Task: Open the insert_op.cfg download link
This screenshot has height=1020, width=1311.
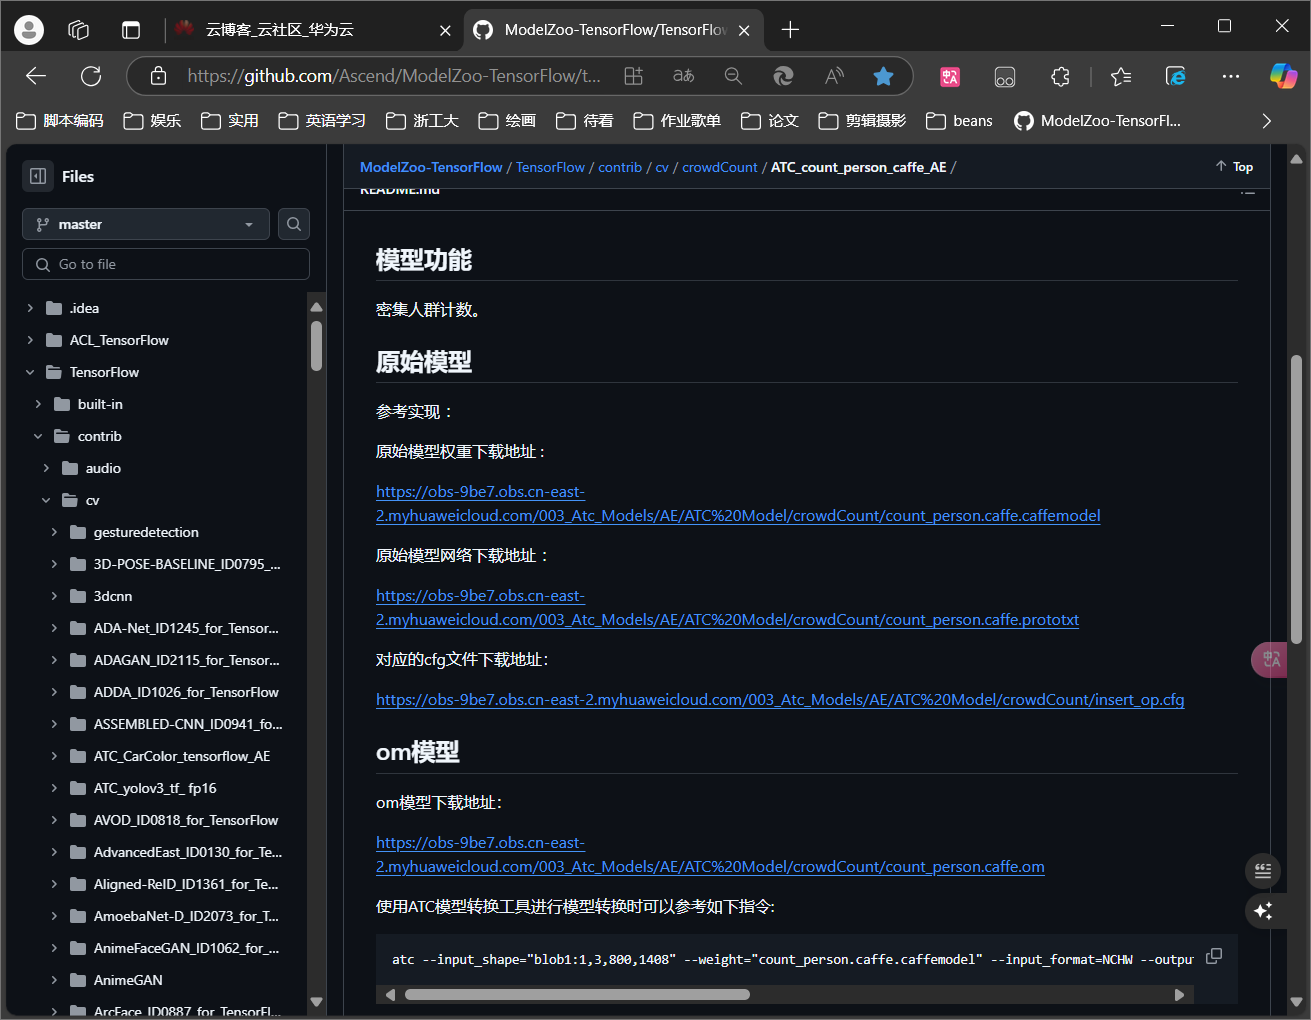Action: (x=780, y=700)
